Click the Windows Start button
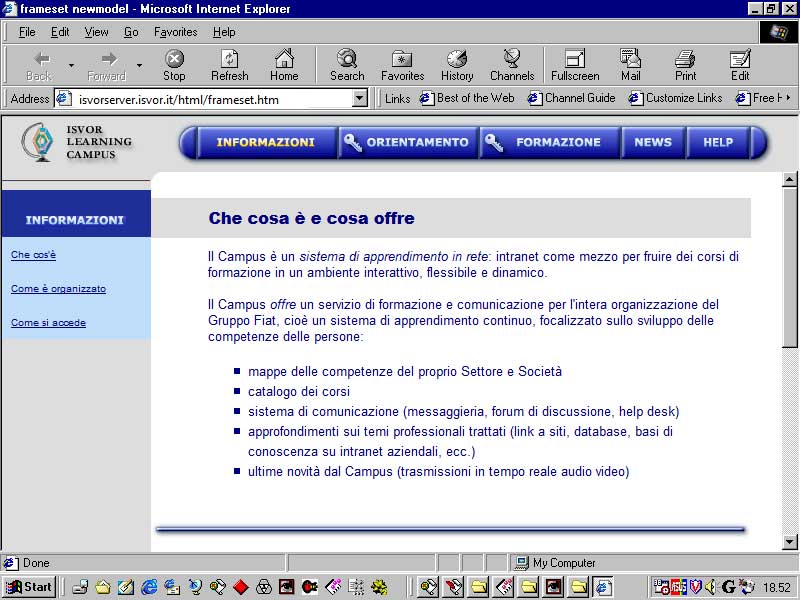The height and width of the screenshot is (600, 800). (x=29, y=587)
